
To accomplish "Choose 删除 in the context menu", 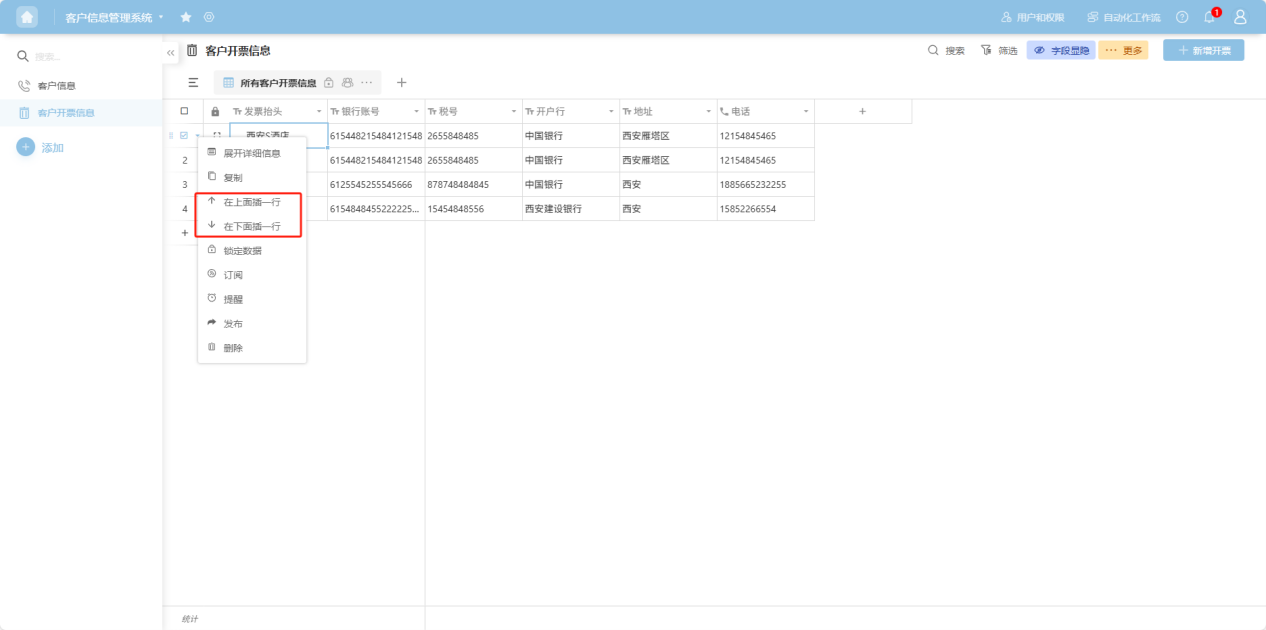I will tap(233, 348).
